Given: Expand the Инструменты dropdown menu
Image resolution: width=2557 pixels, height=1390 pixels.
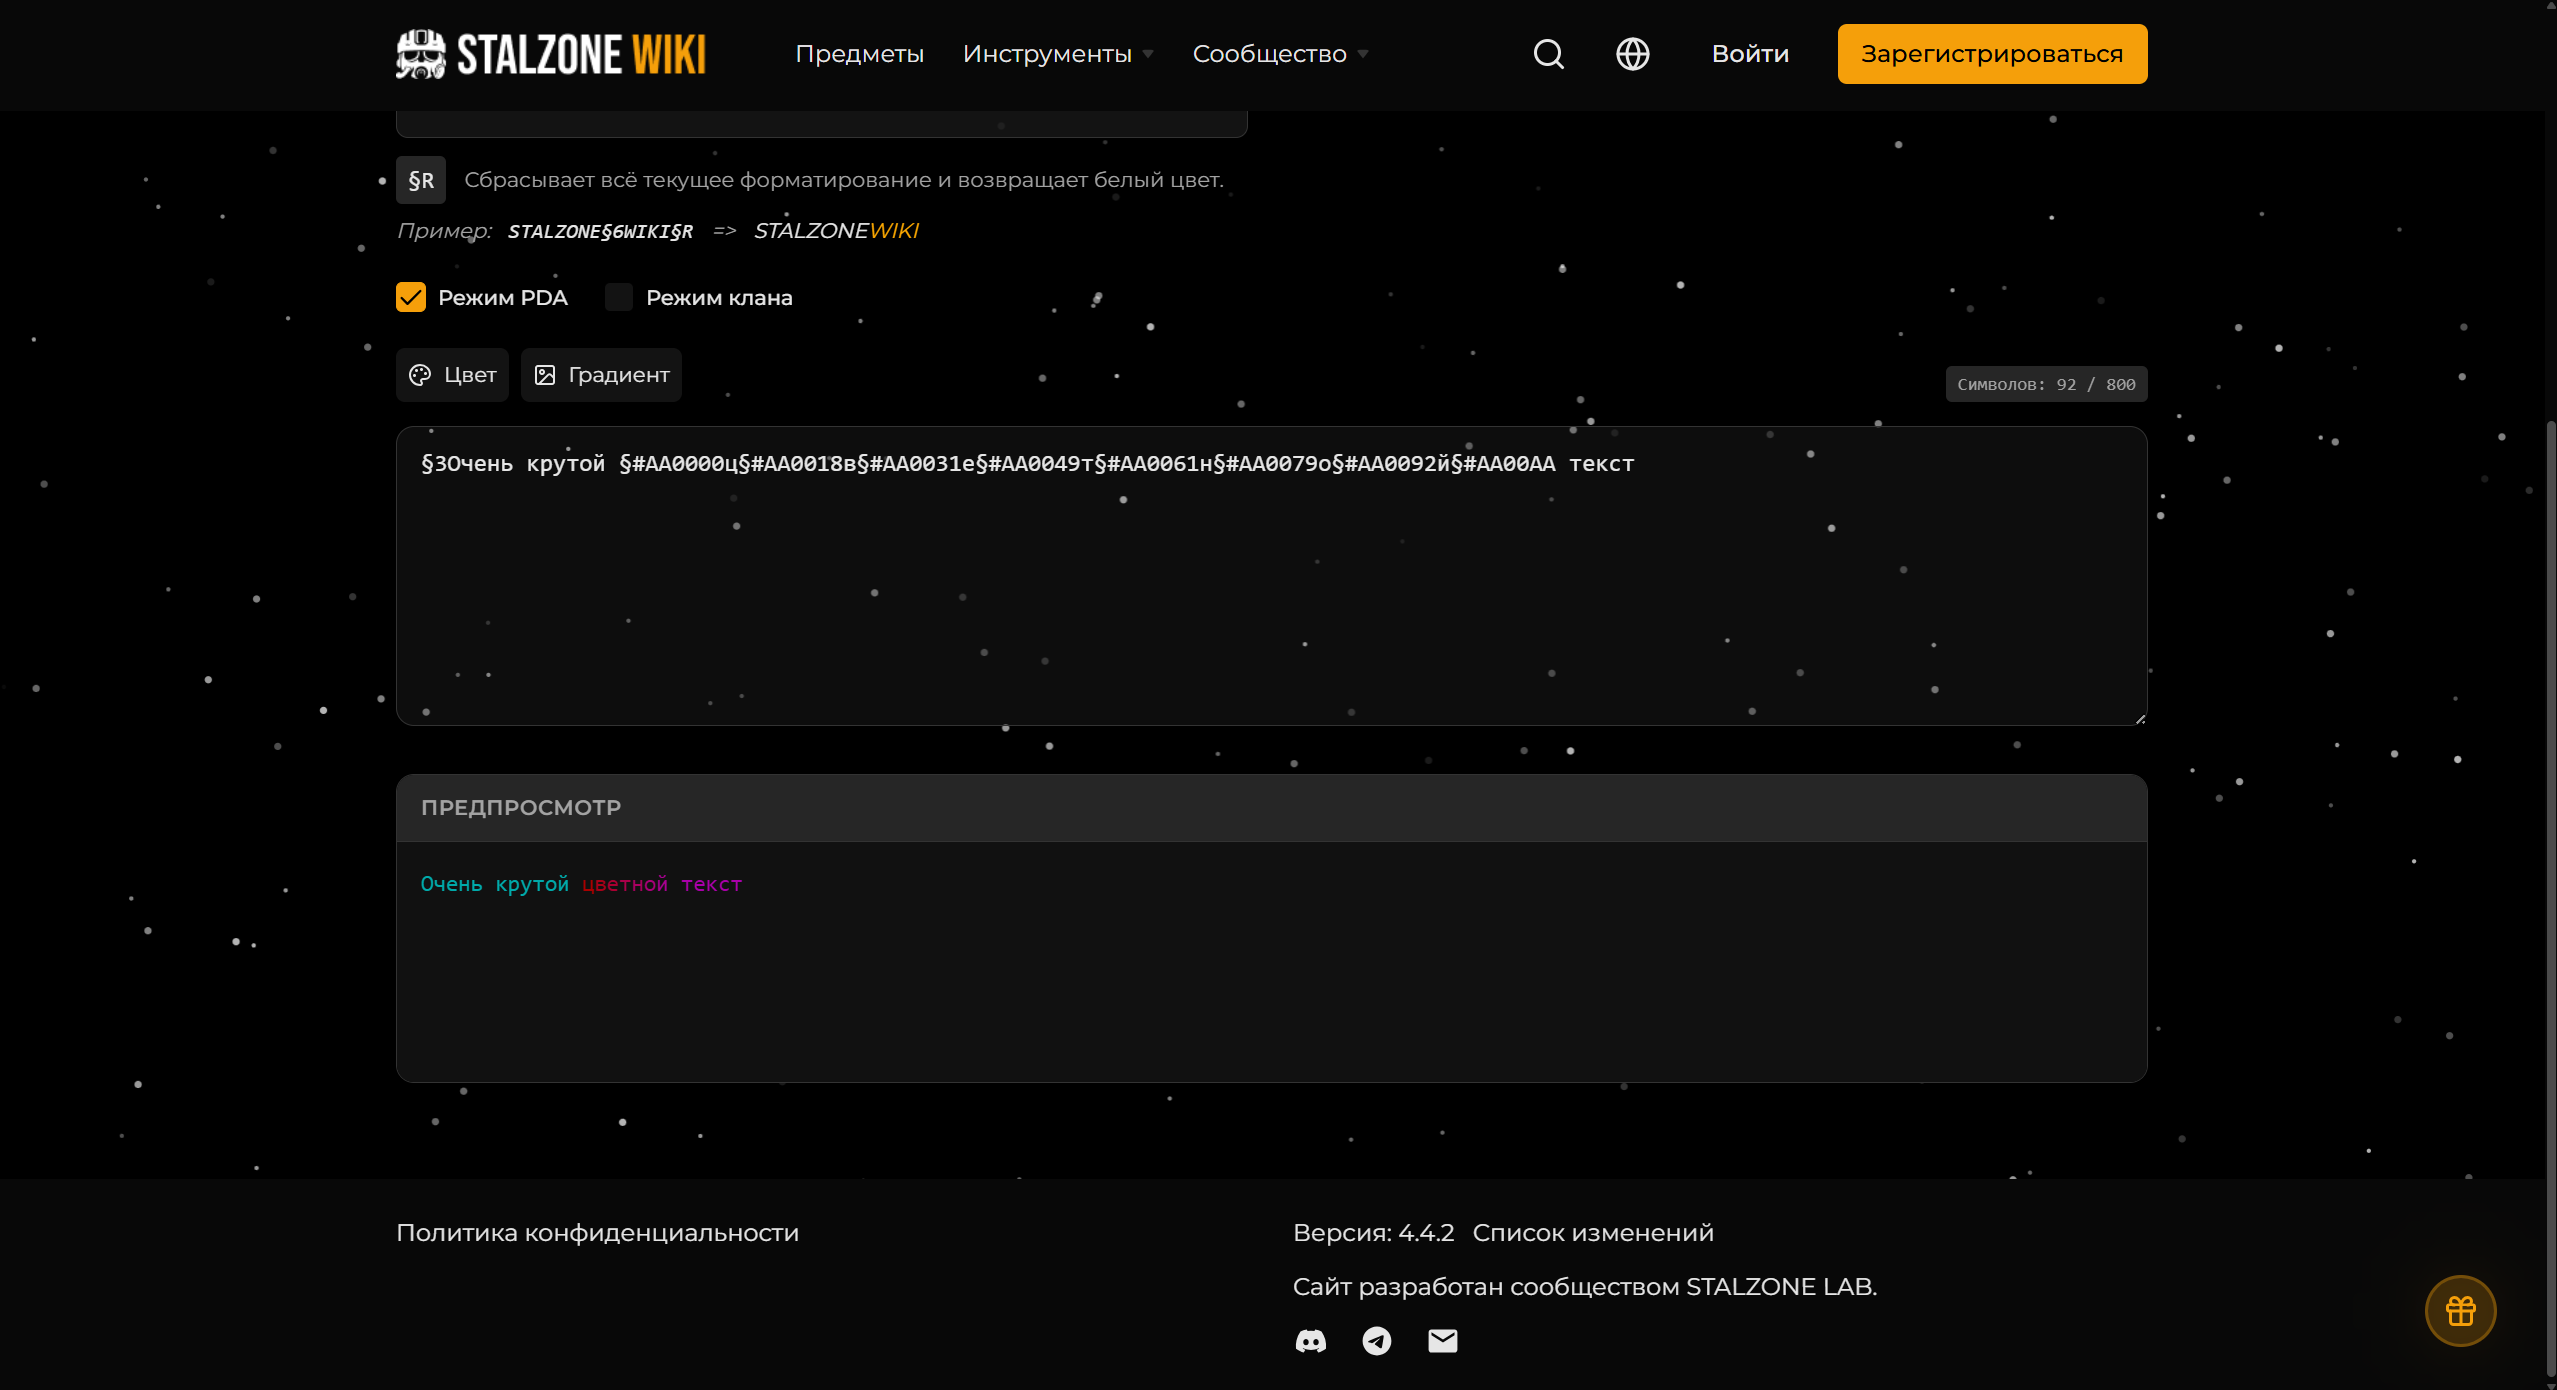Looking at the screenshot, I should click(1058, 54).
